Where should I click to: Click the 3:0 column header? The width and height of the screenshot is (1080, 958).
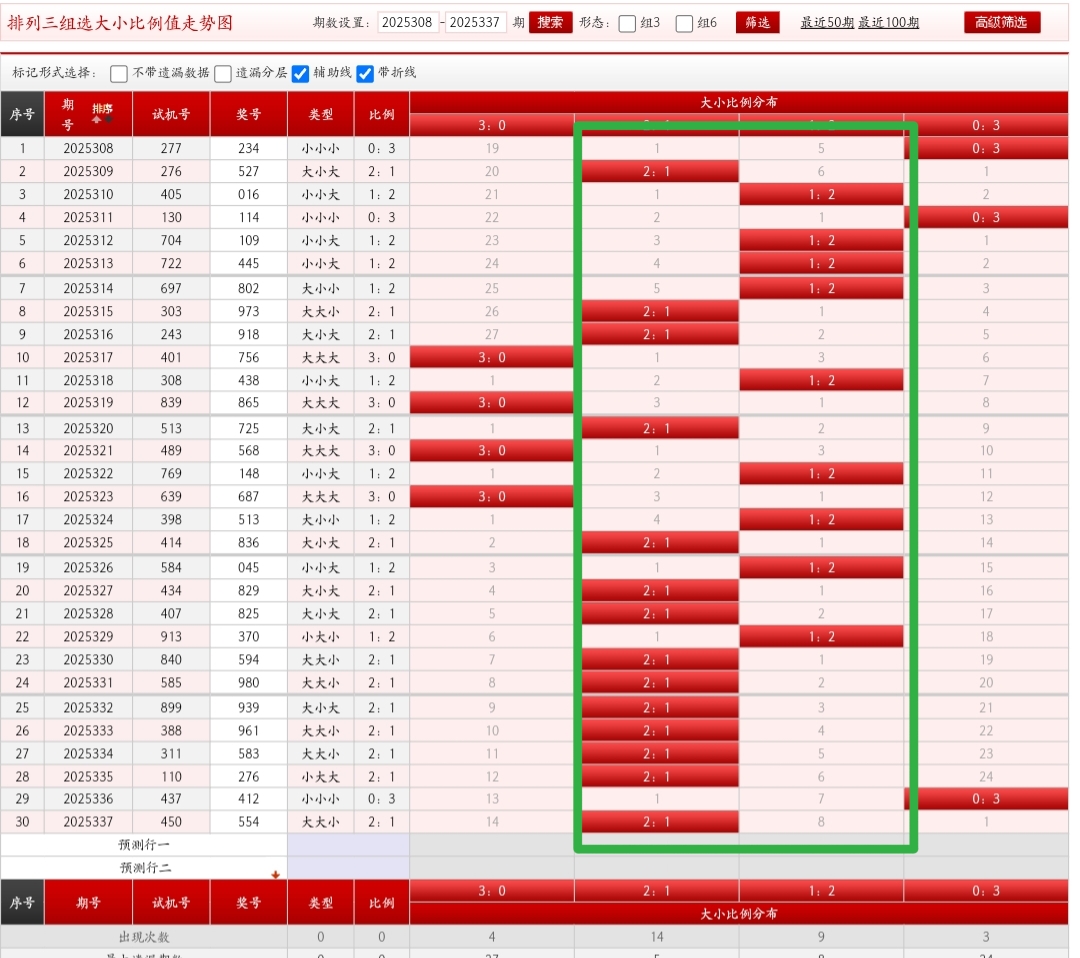[x=491, y=125]
